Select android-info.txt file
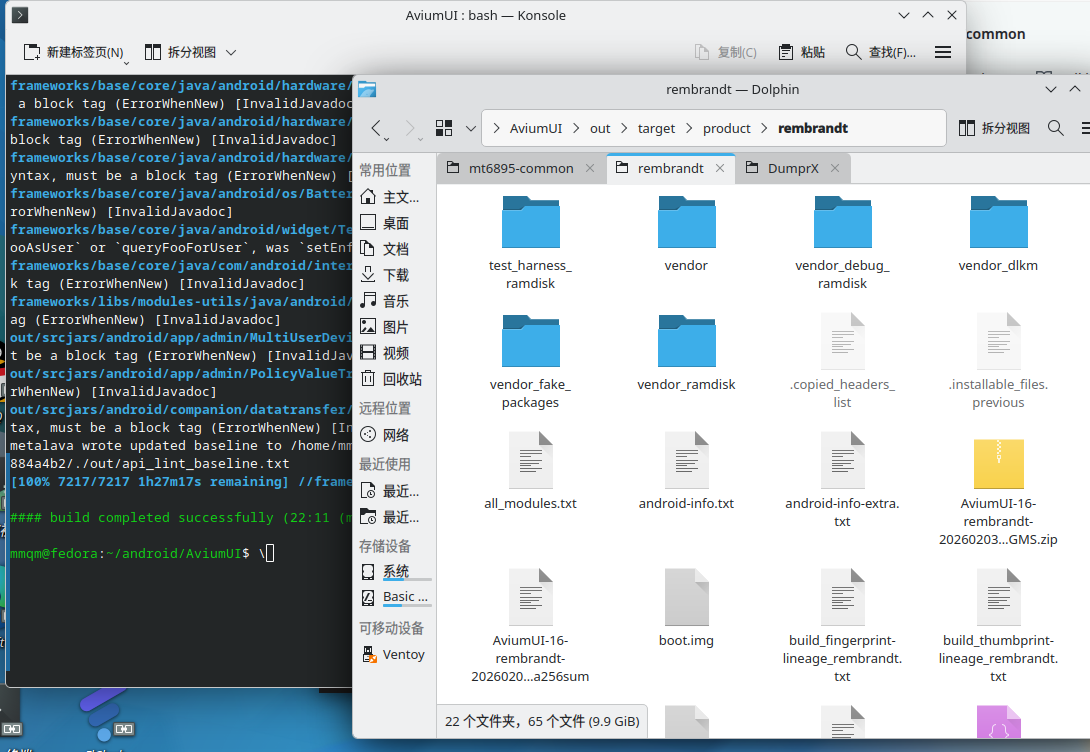Image resolution: width=1090 pixels, height=752 pixels. coord(686,471)
